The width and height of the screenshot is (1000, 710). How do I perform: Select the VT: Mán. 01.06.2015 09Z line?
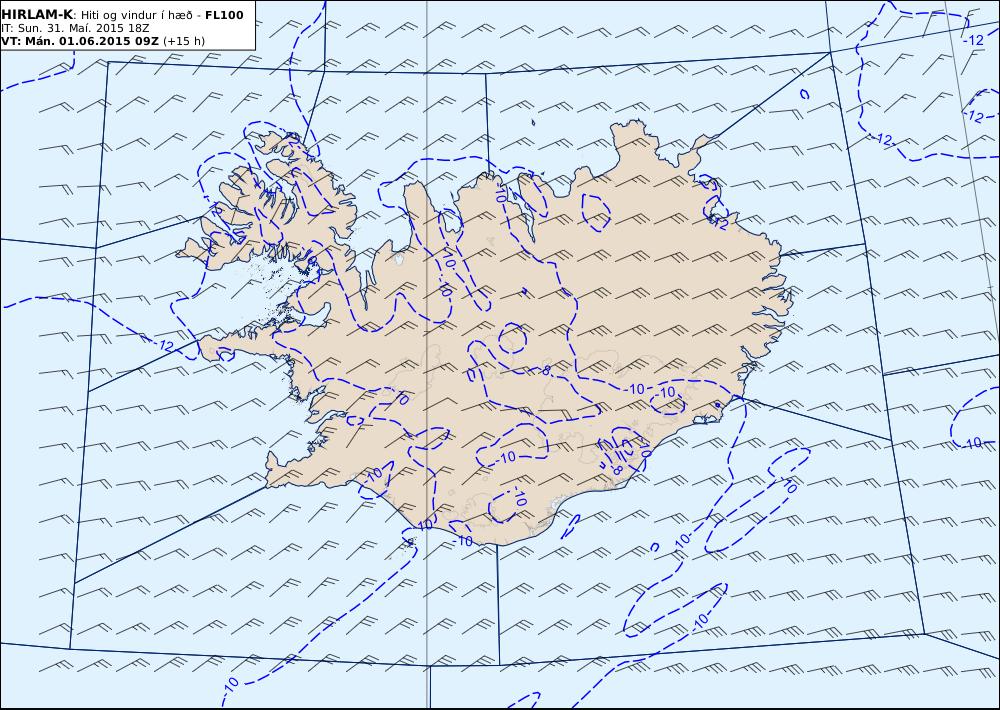(103, 41)
